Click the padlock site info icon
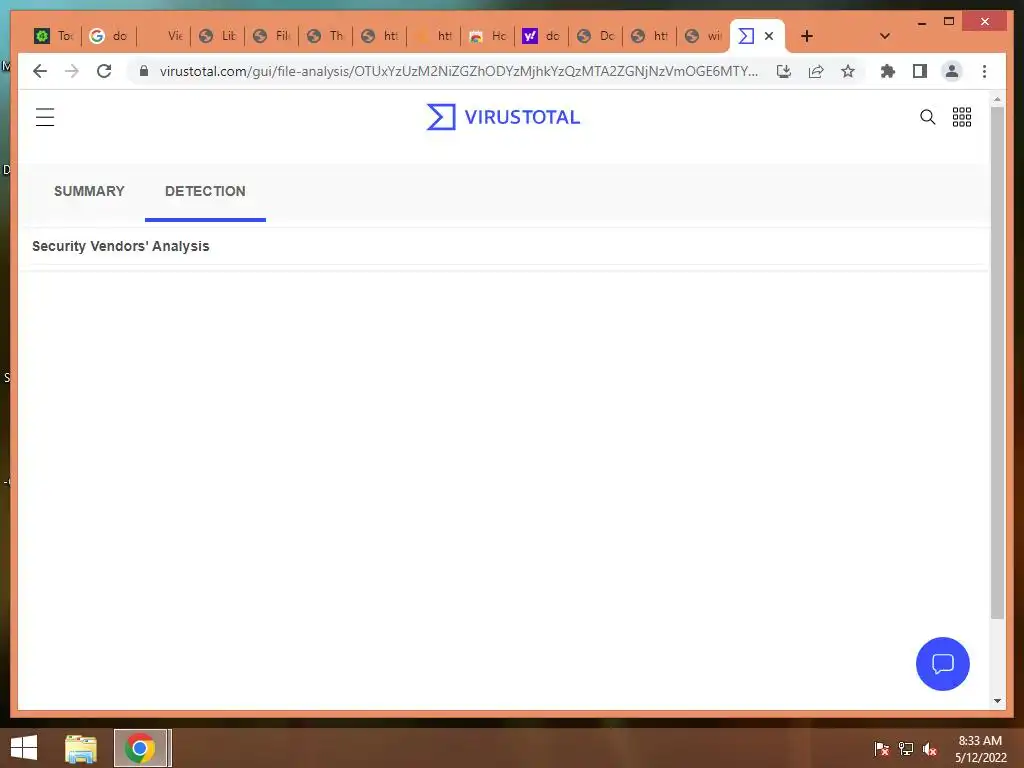Screen dimensions: 1024x768 coord(144,71)
